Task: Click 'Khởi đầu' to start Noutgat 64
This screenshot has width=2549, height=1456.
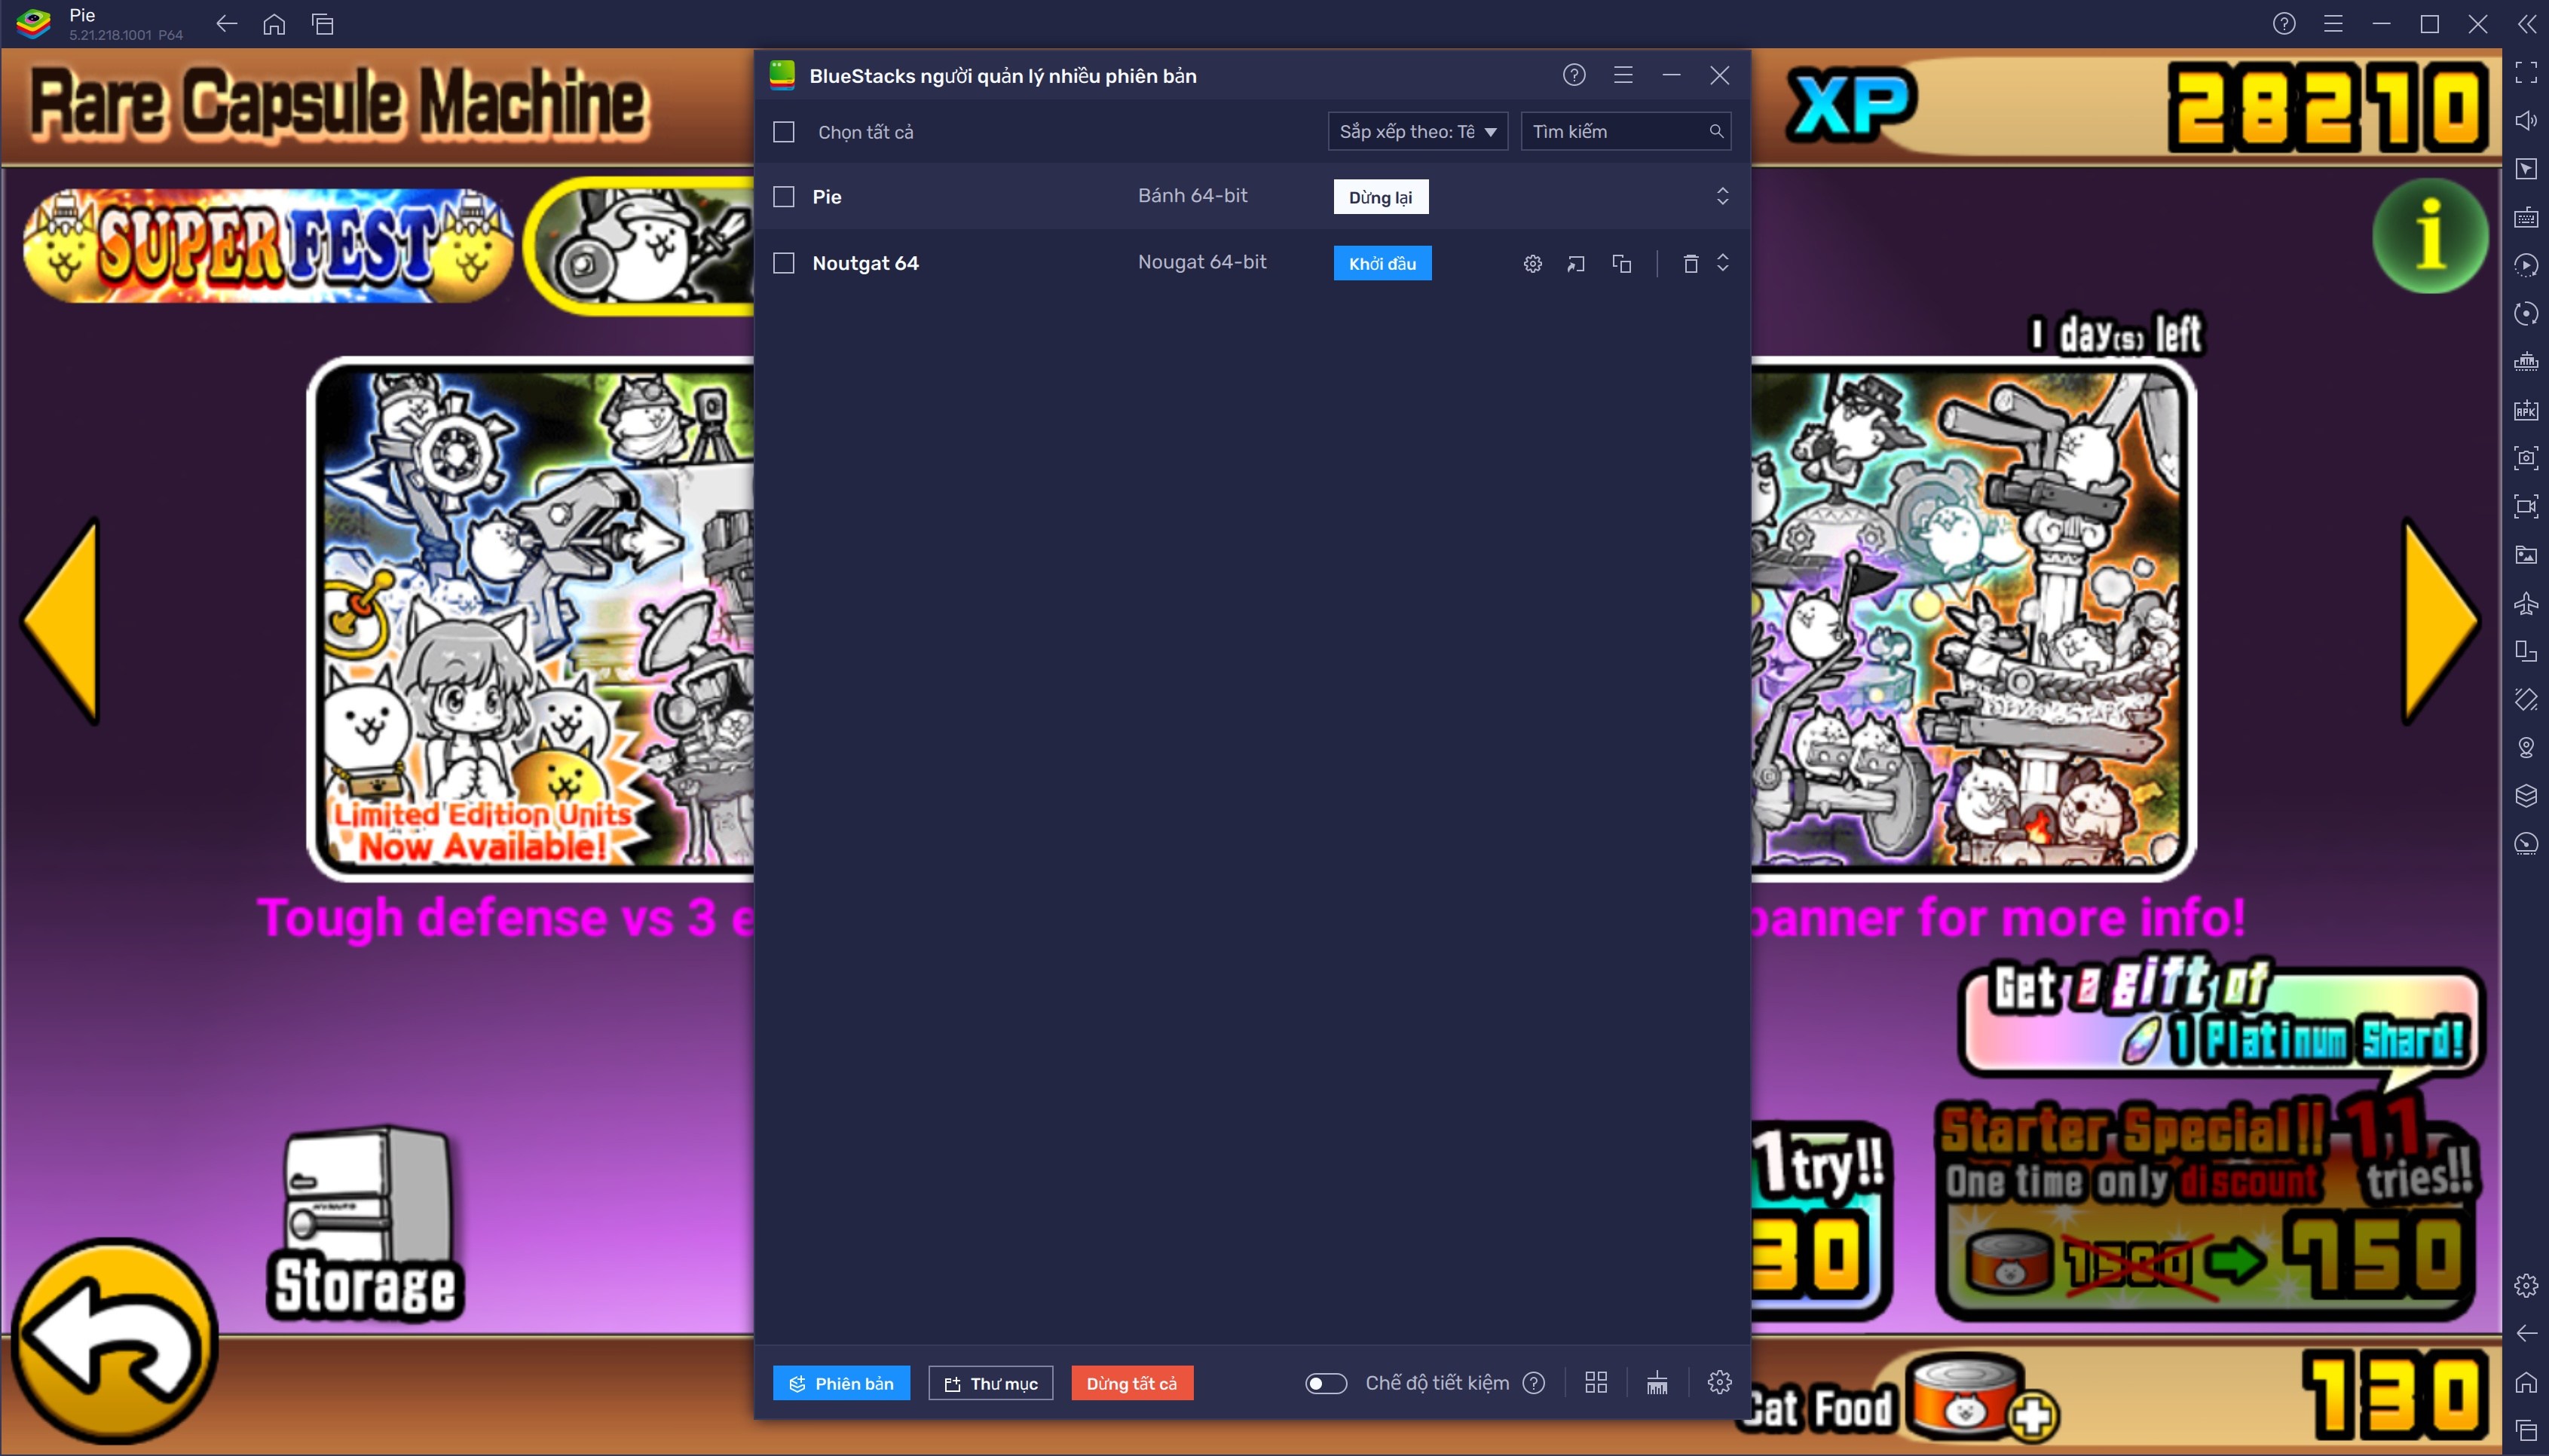Action: tap(1382, 263)
